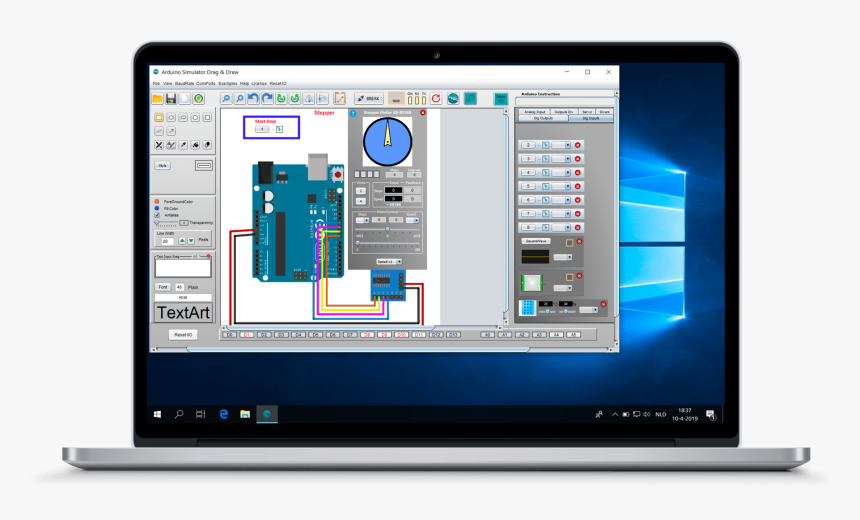Image resolution: width=860 pixels, height=520 pixels.
Task: Toggle digital input switch for pin 5
Action: click(x=546, y=186)
